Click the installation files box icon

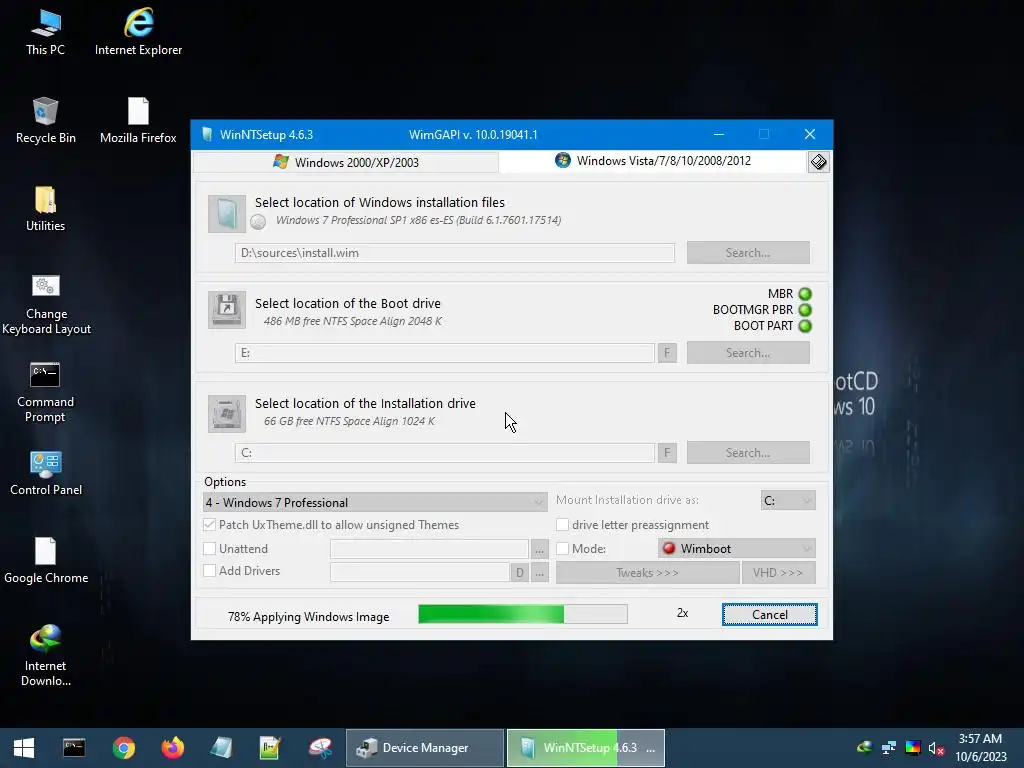227,214
